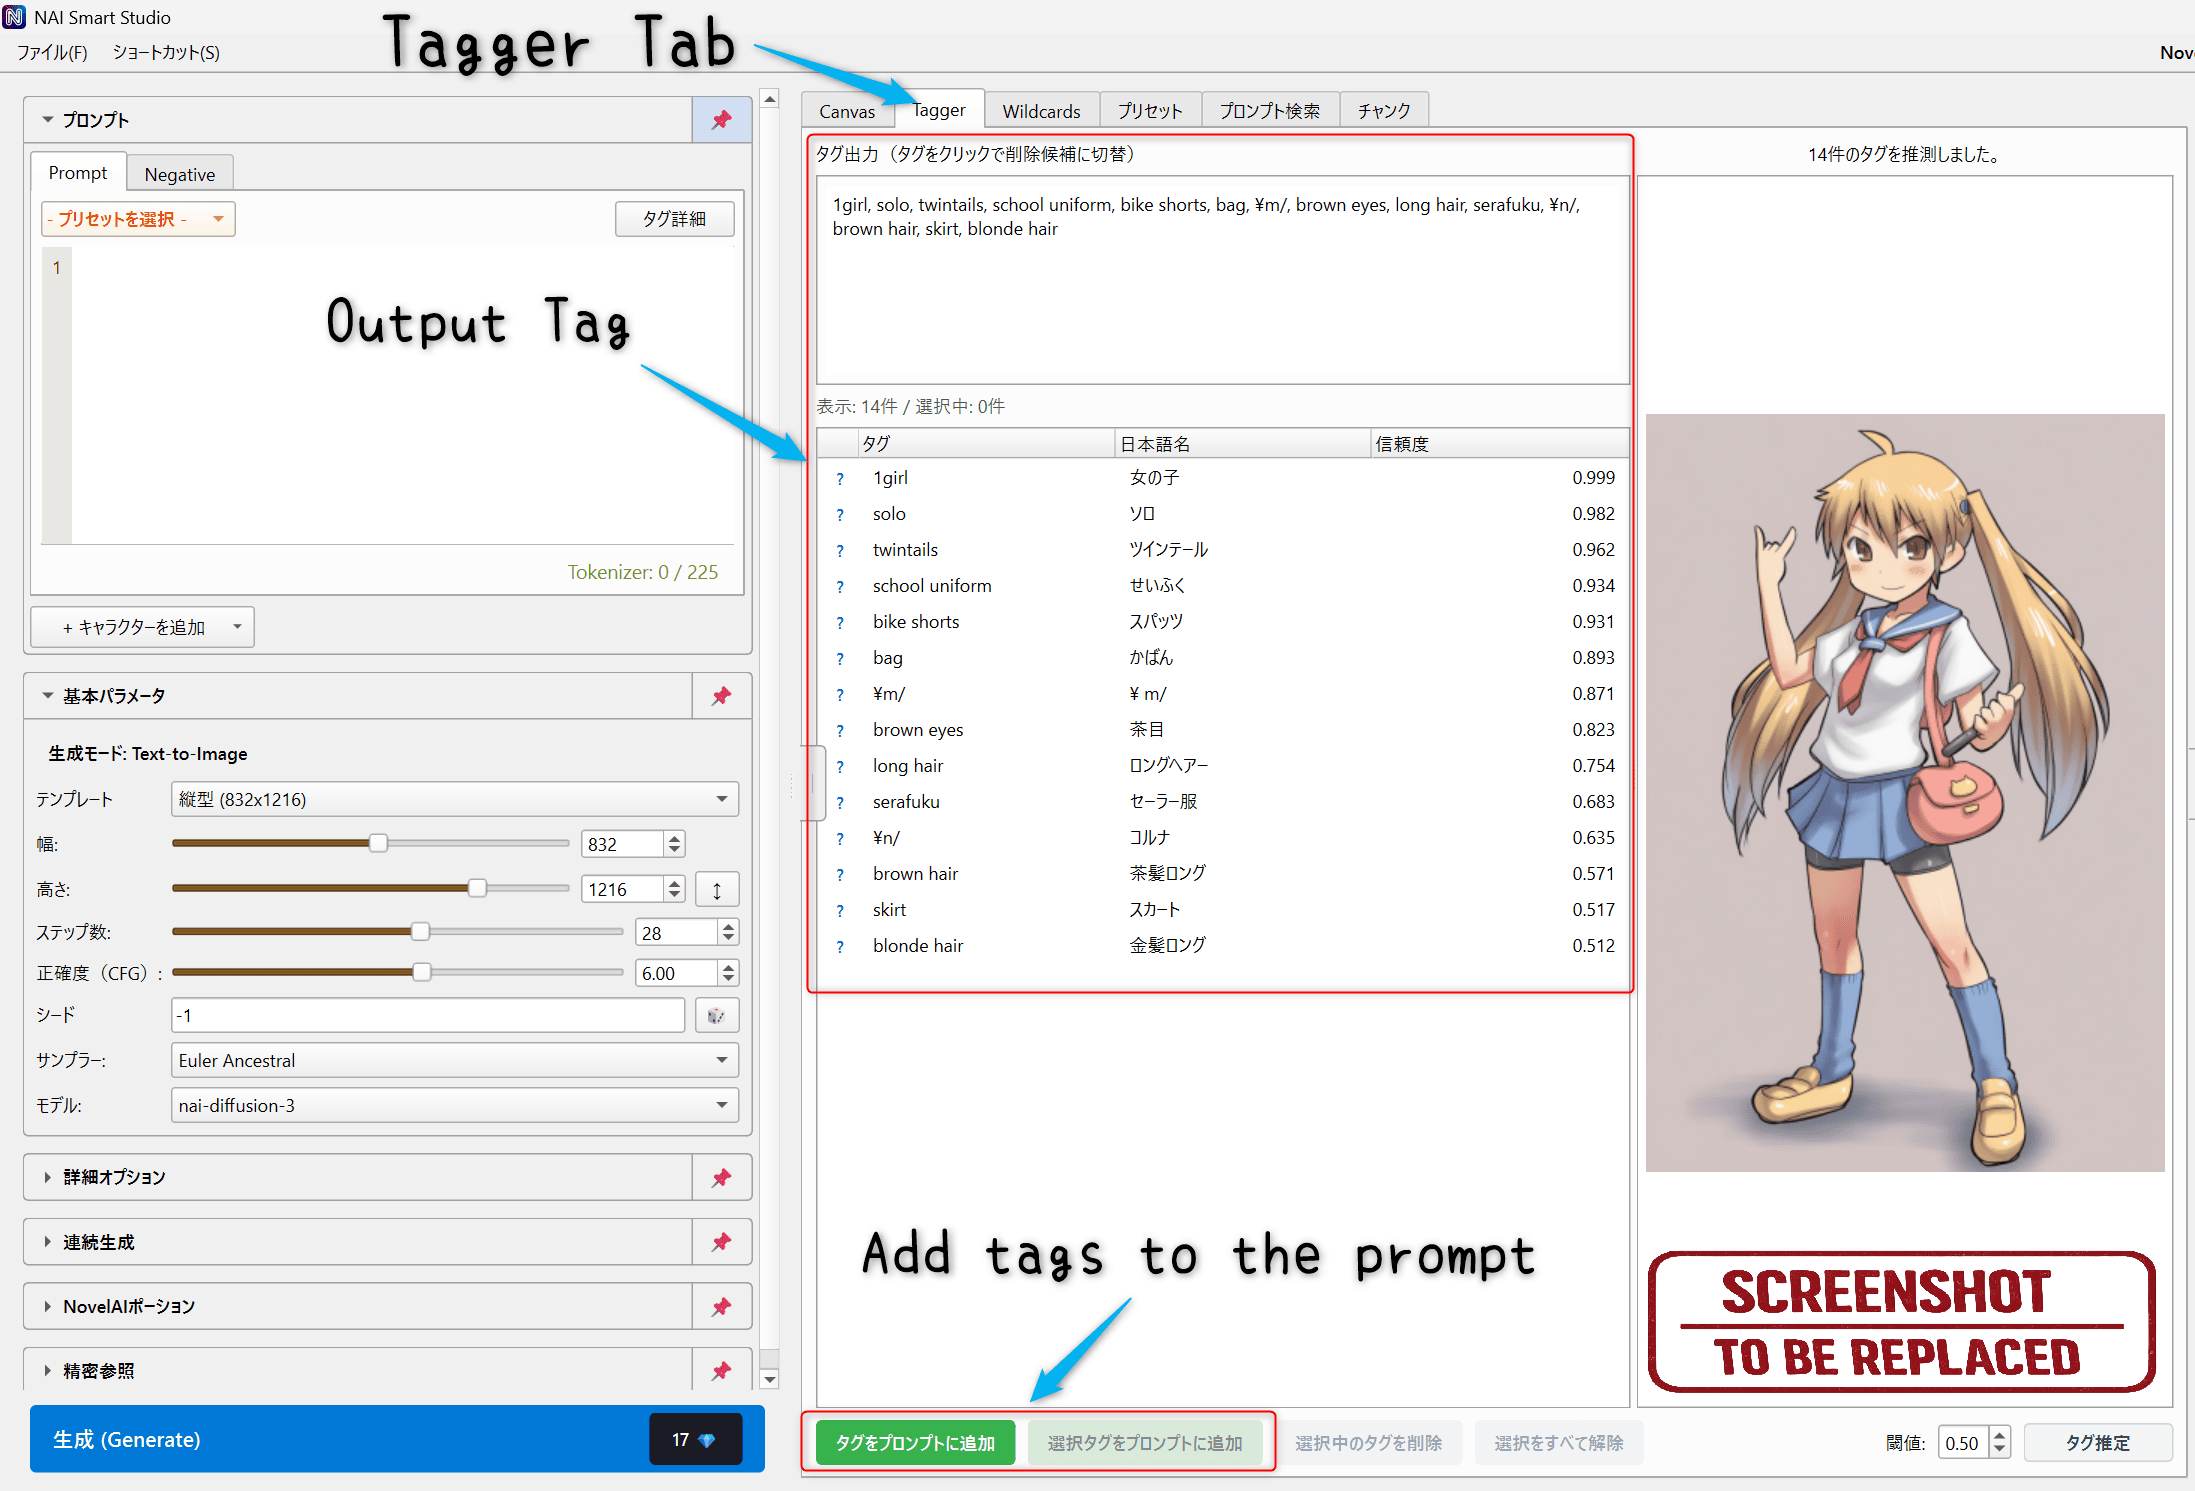Viewport: 2195px width, 1491px height.
Task: Toggle the 'twintails' output tag for deletion
Action: tap(952, 204)
